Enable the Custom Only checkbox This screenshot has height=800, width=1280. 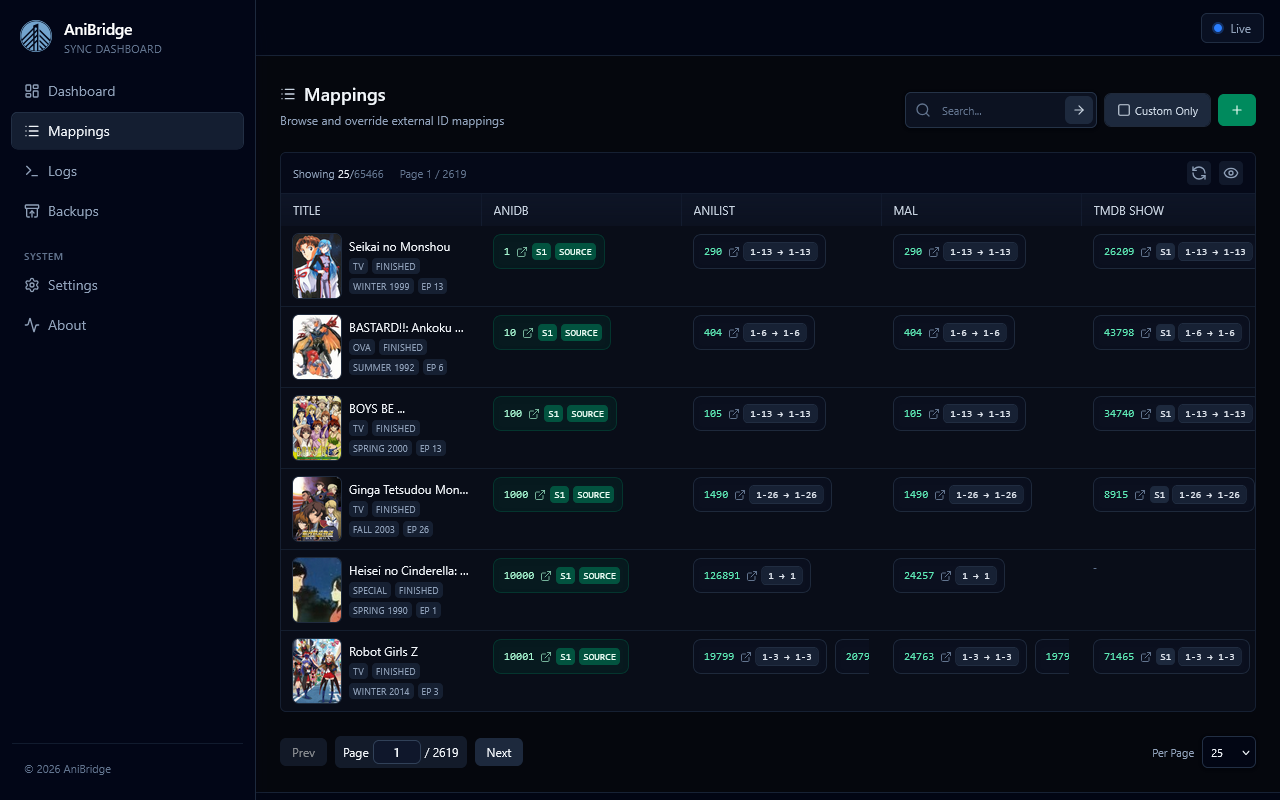pyautogui.click(x=1124, y=110)
